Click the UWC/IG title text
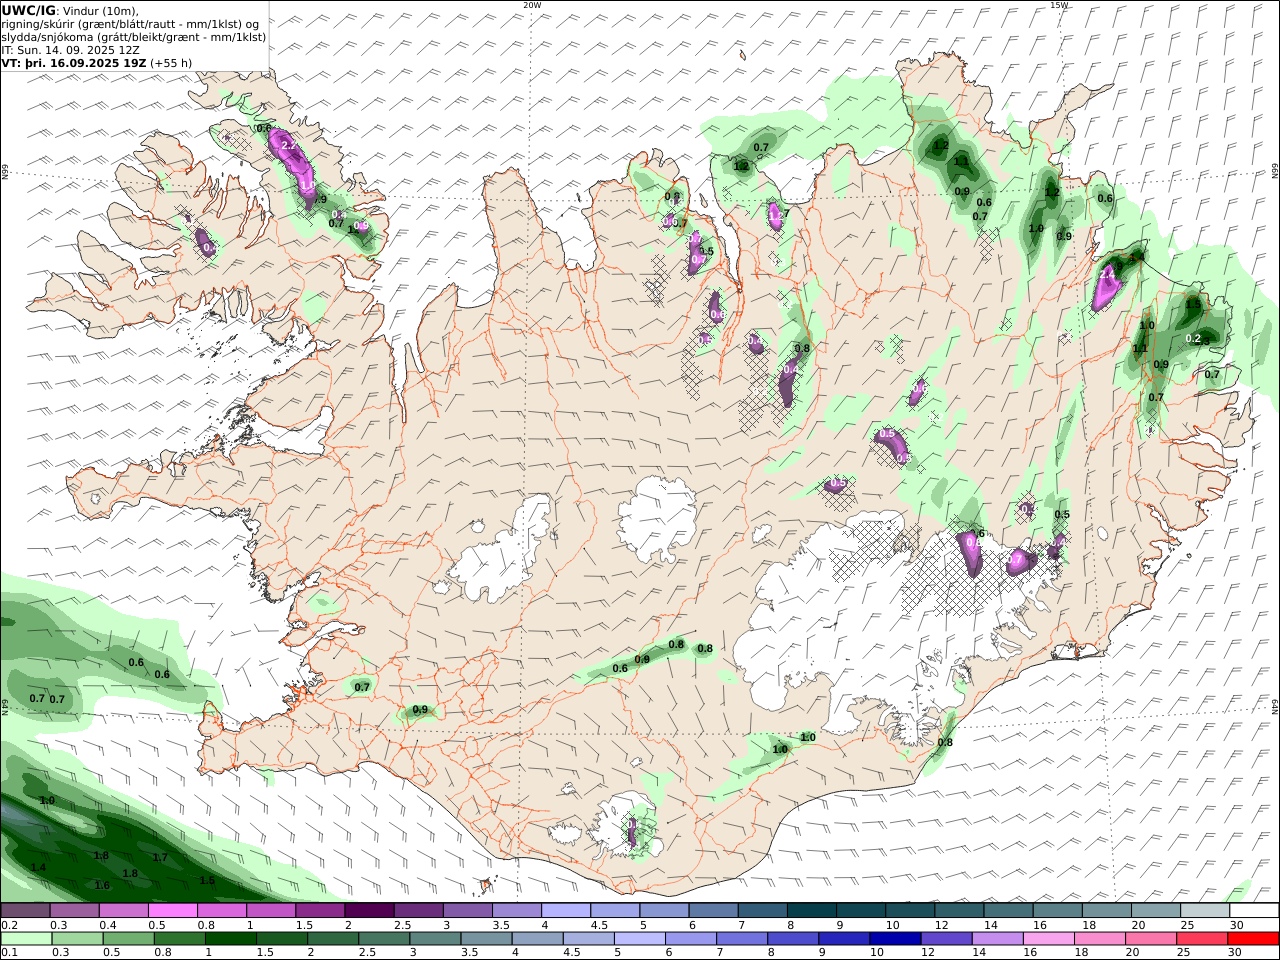1280x960 pixels. pos(28,10)
